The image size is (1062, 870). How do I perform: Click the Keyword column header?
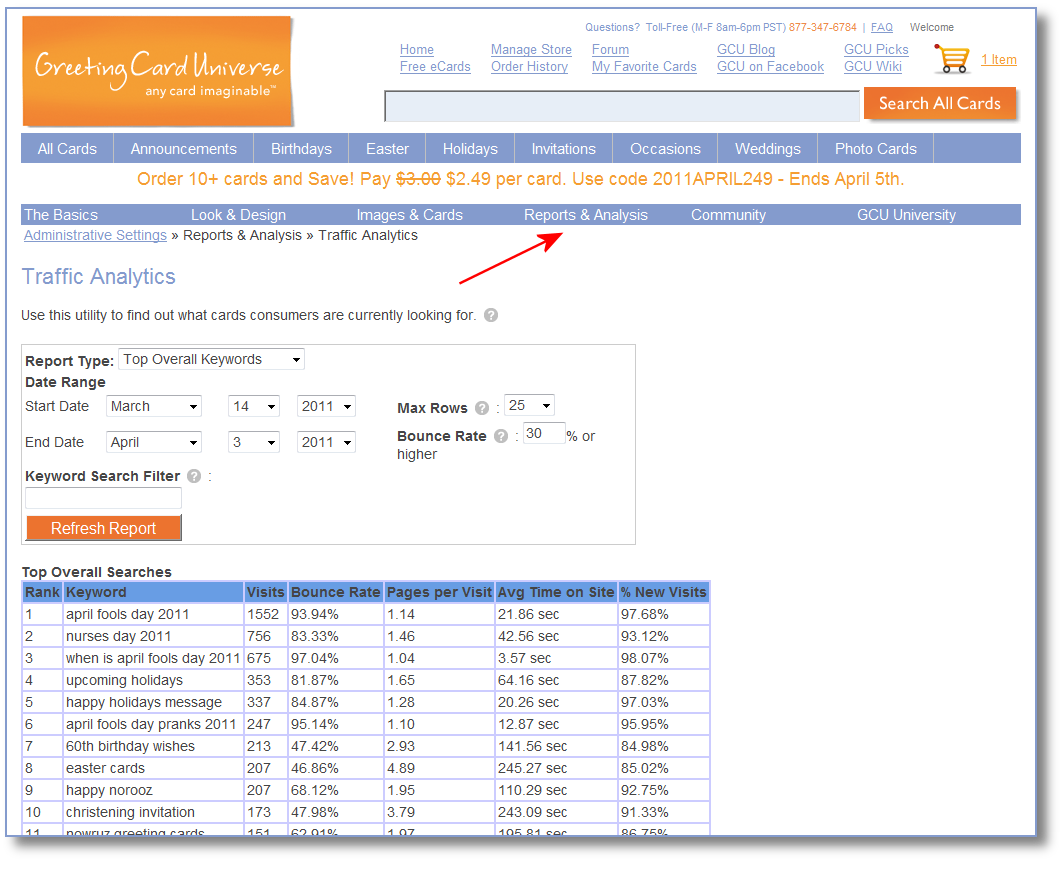pos(153,592)
